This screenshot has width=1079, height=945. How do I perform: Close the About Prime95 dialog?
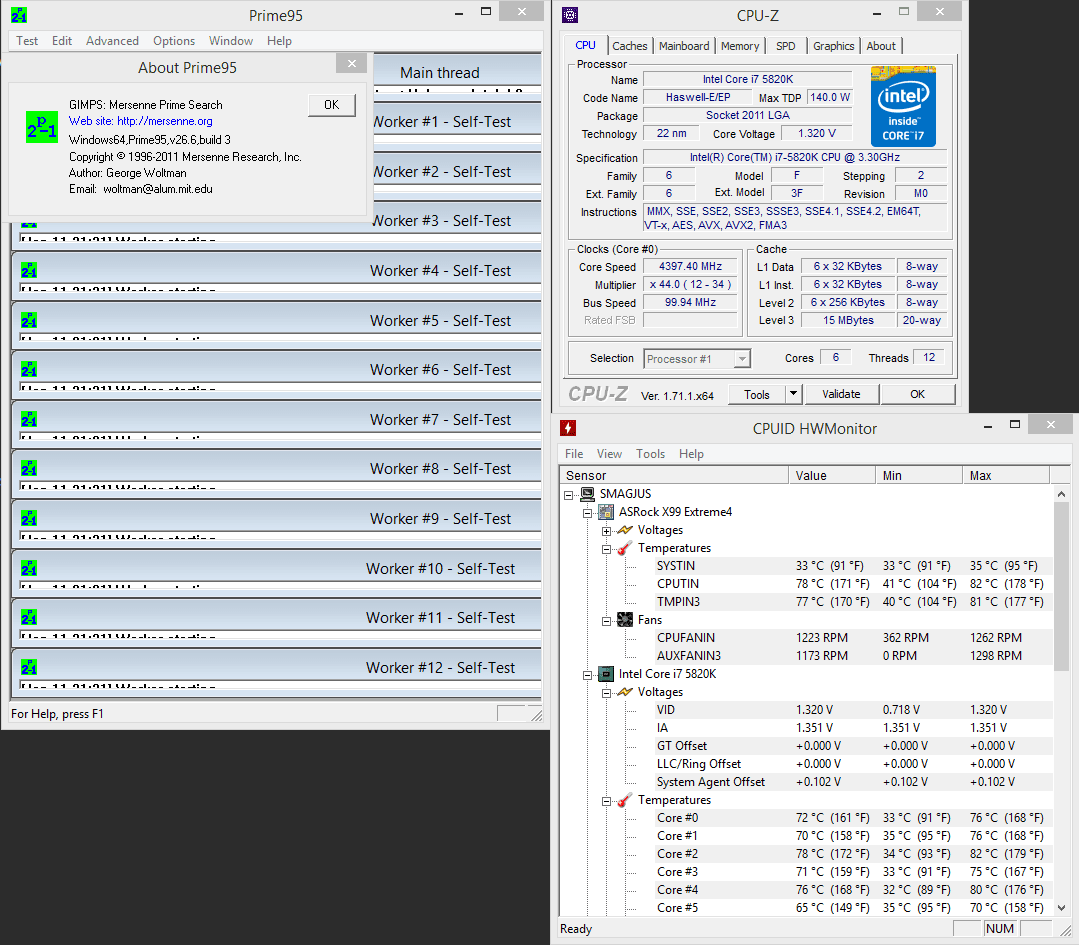352,63
